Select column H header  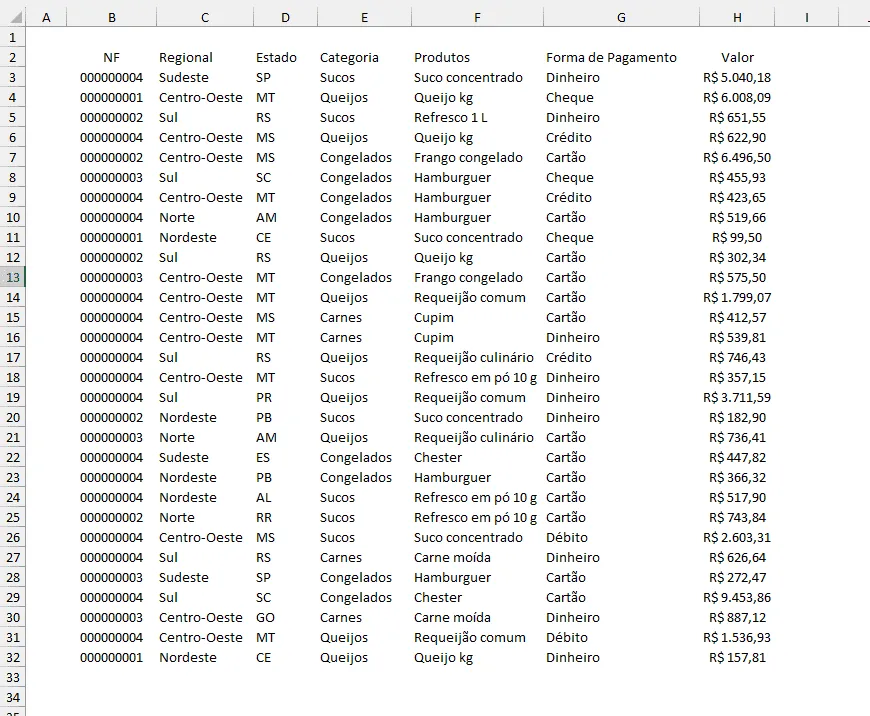737,18
